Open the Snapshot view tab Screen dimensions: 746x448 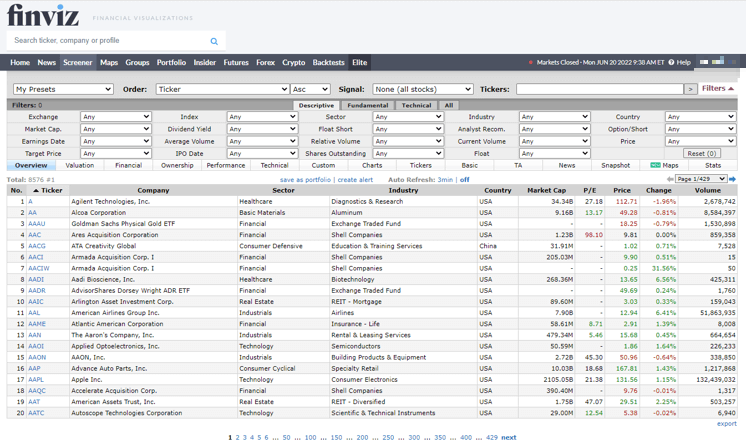tap(615, 166)
